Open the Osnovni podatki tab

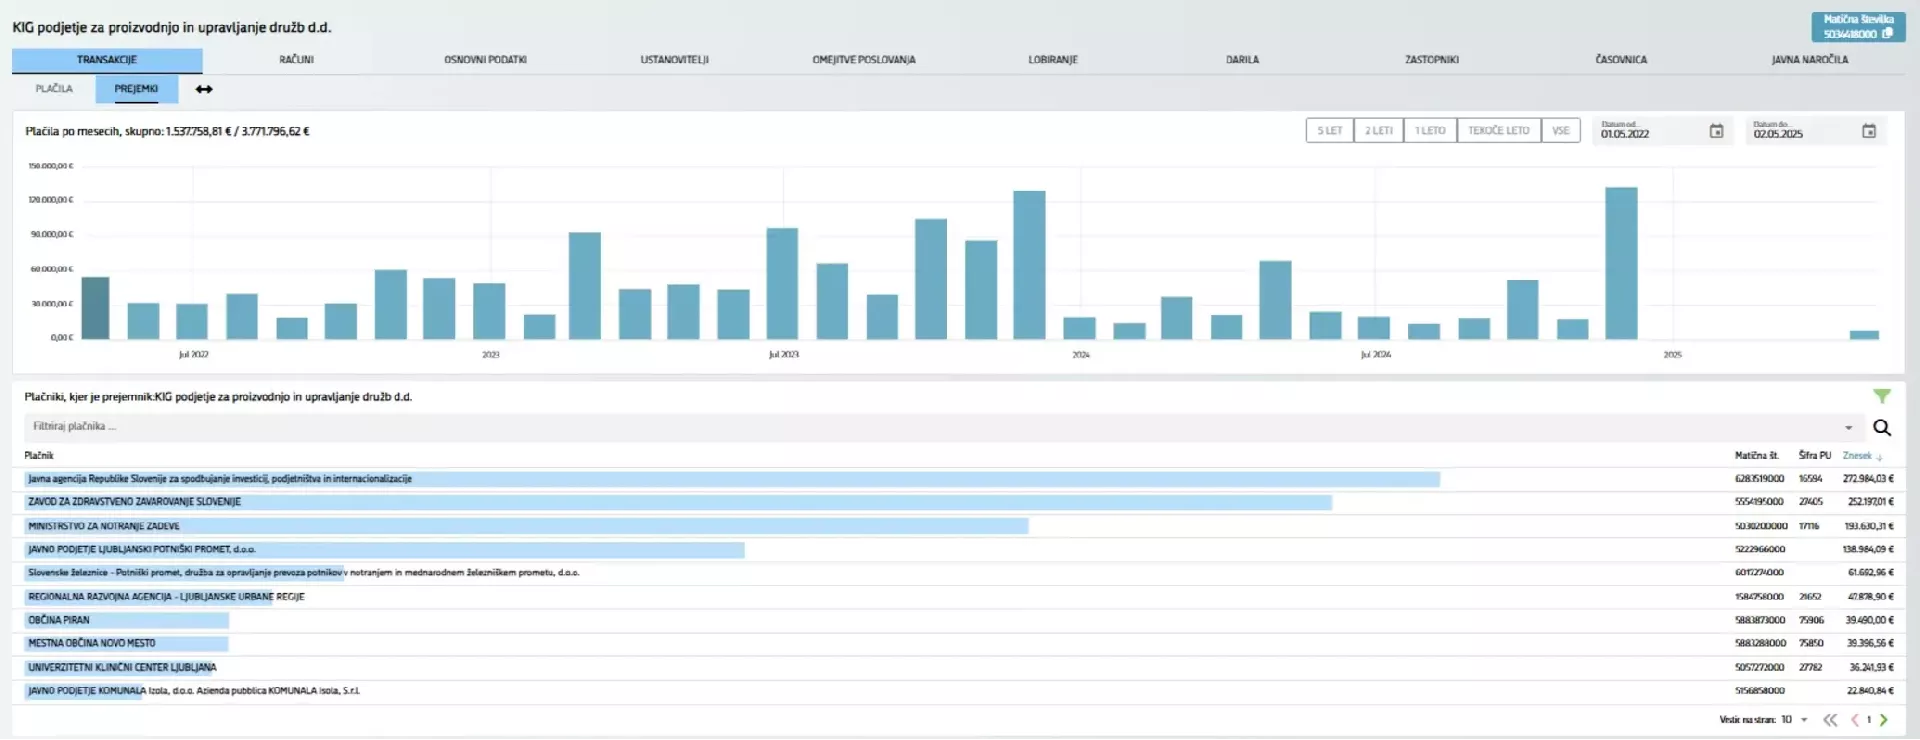pyautogui.click(x=485, y=60)
